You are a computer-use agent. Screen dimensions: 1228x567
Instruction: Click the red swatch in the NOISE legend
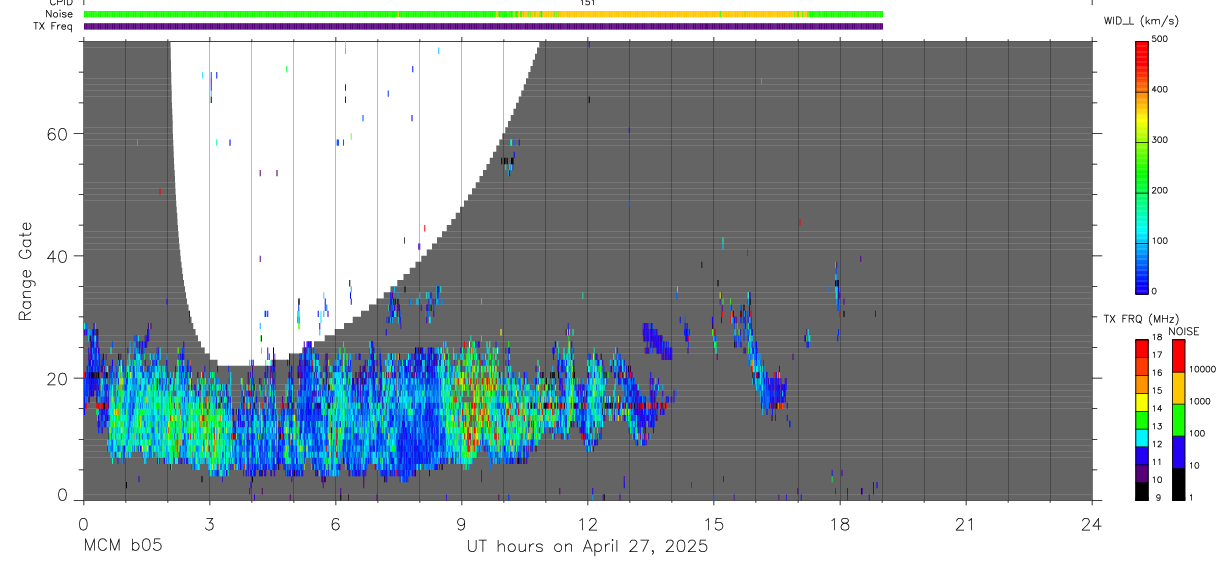click(x=1178, y=356)
